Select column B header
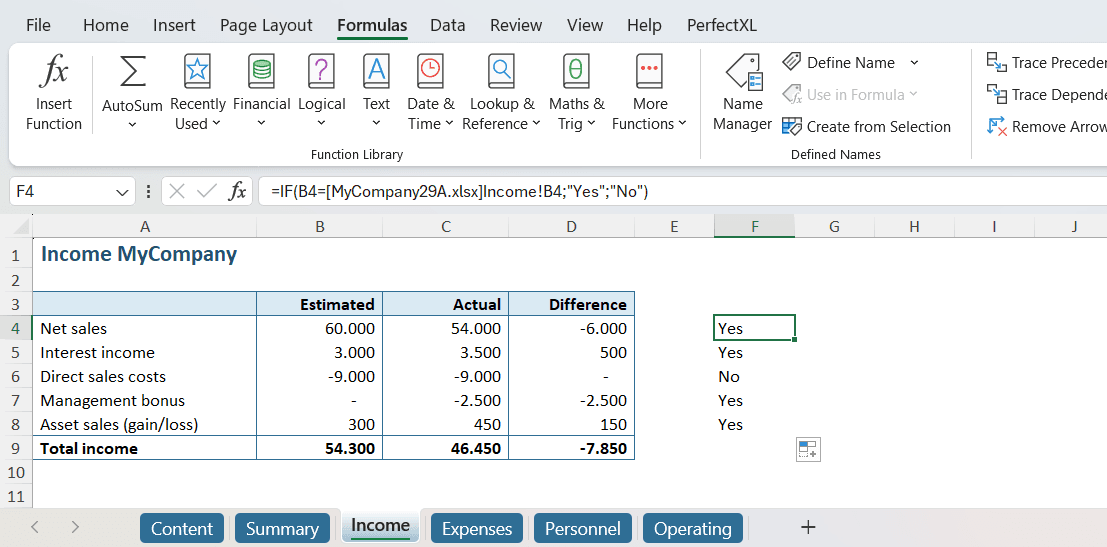 pos(320,227)
